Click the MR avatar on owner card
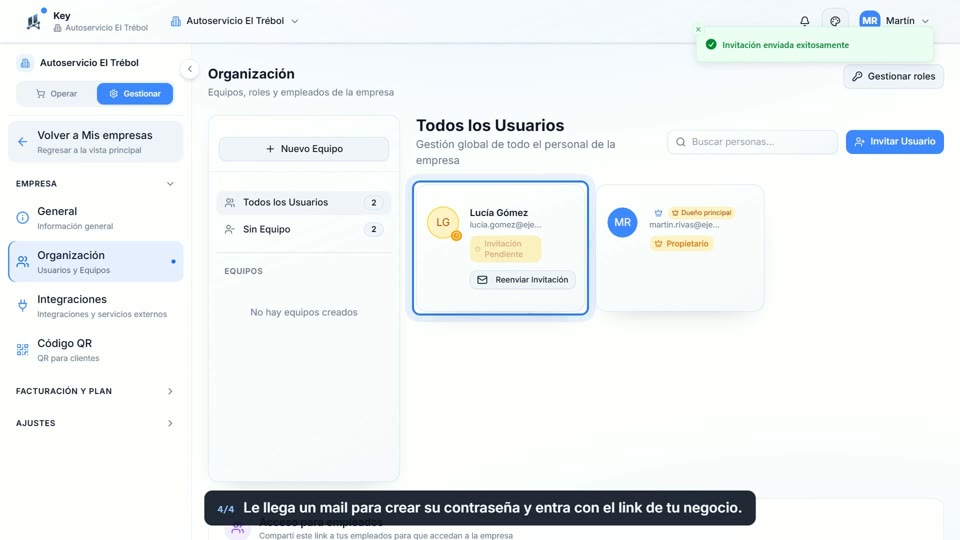This screenshot has height=540, width=960. (x=622, y=222)
